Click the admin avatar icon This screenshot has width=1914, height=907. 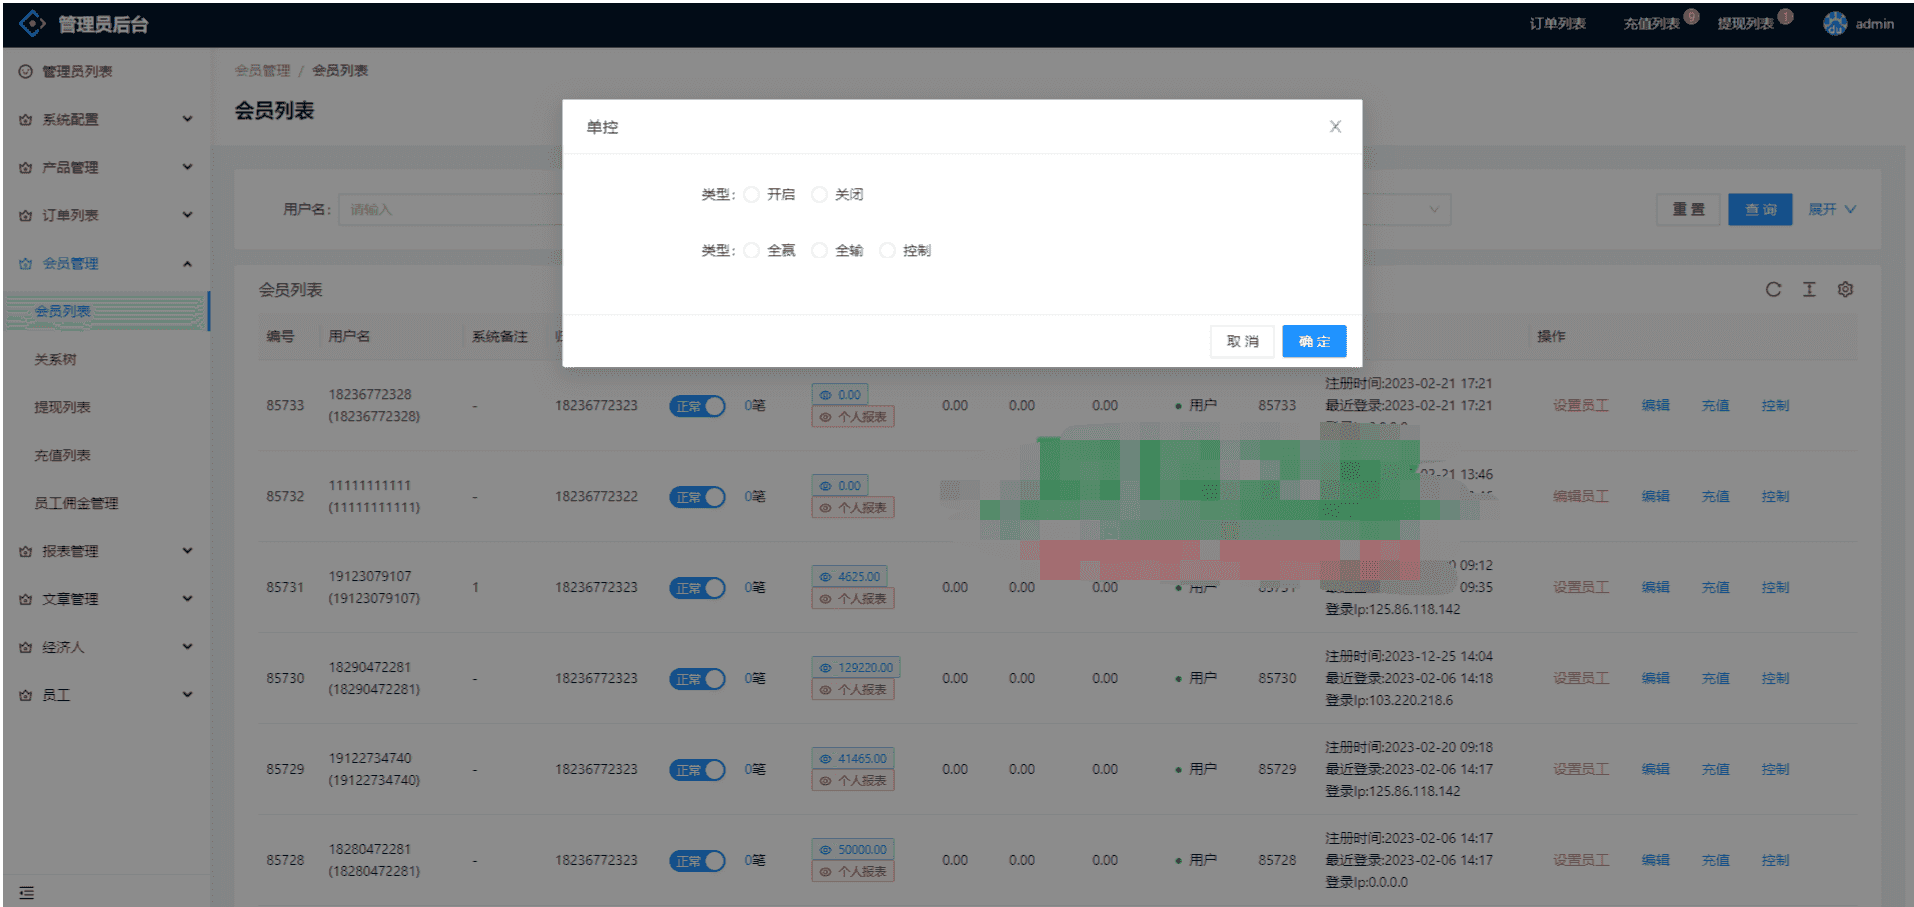click(1834, 24)
